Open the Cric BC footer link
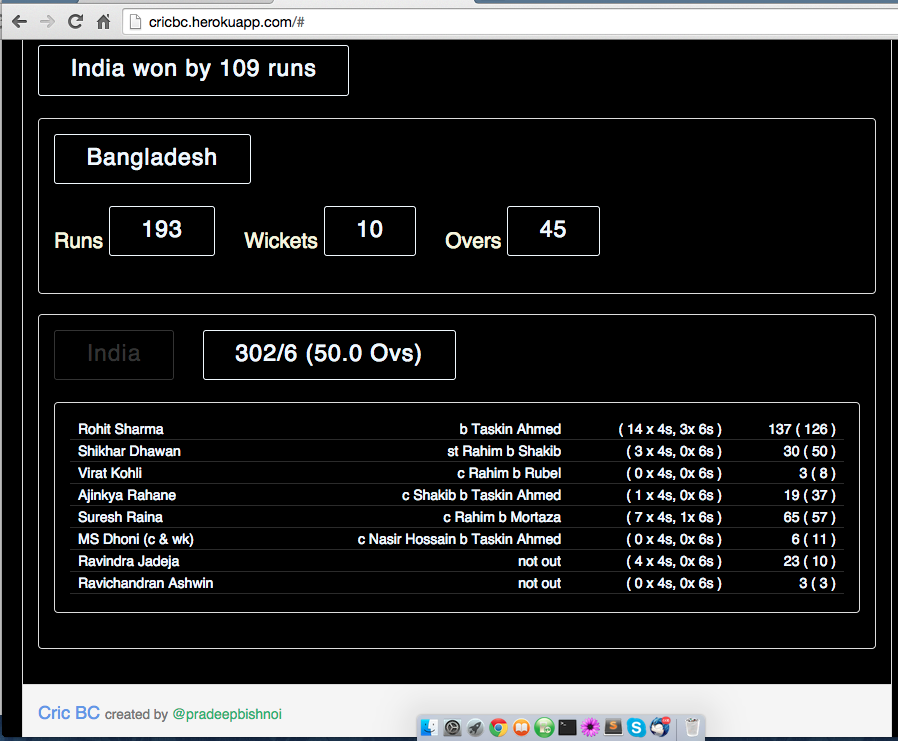The height and width of the screenshot is (741, 898). pos(69,713)
